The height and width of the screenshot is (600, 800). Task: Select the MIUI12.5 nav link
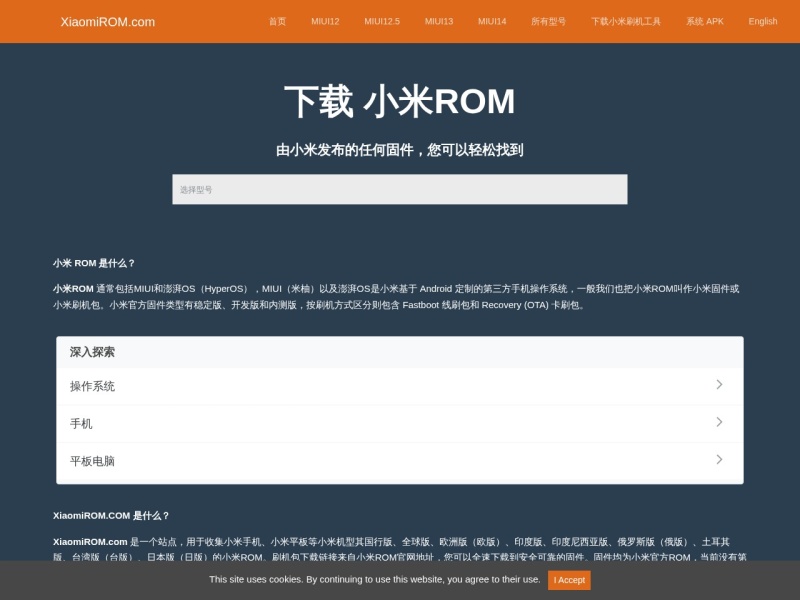382,18
